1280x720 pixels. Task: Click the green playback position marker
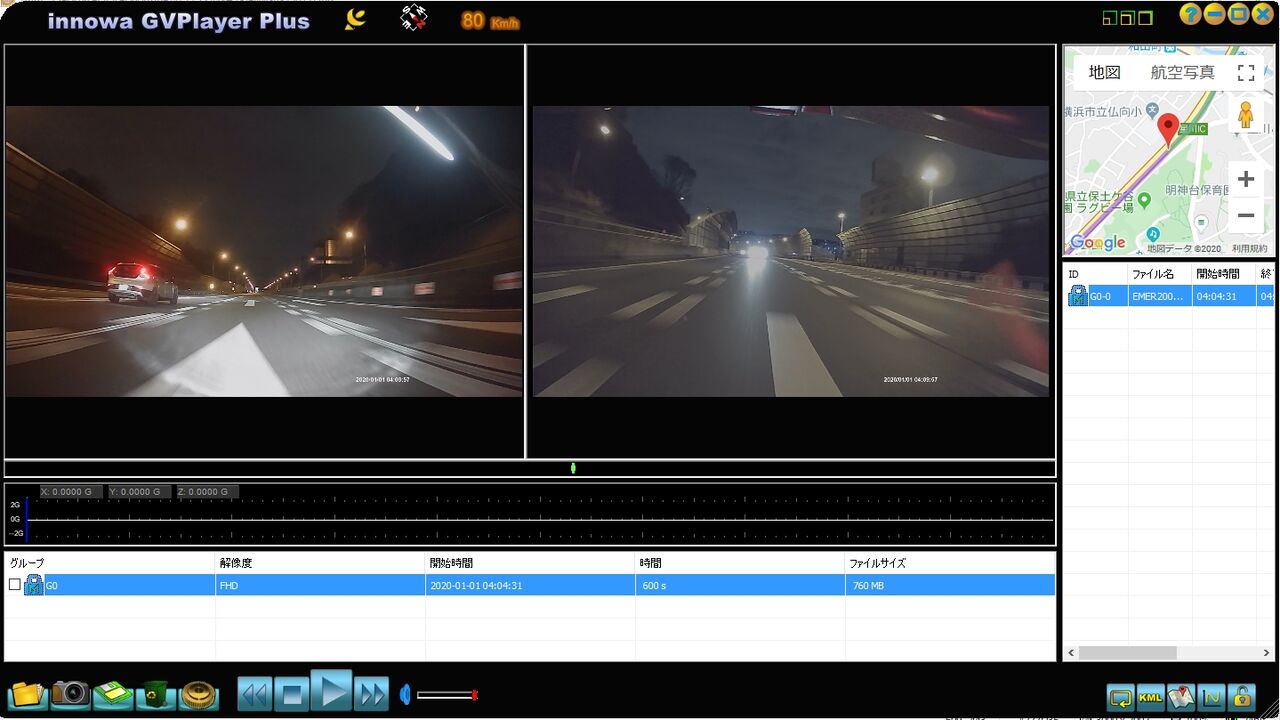click(x=573, y=468)
